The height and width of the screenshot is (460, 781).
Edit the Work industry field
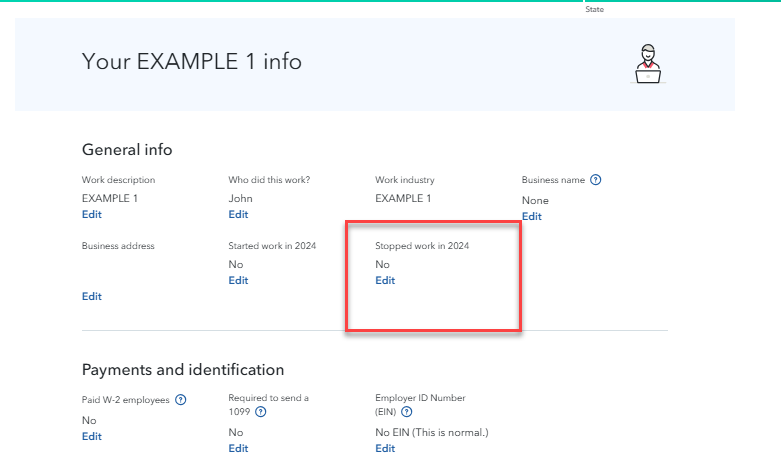(x=385, y=214)
